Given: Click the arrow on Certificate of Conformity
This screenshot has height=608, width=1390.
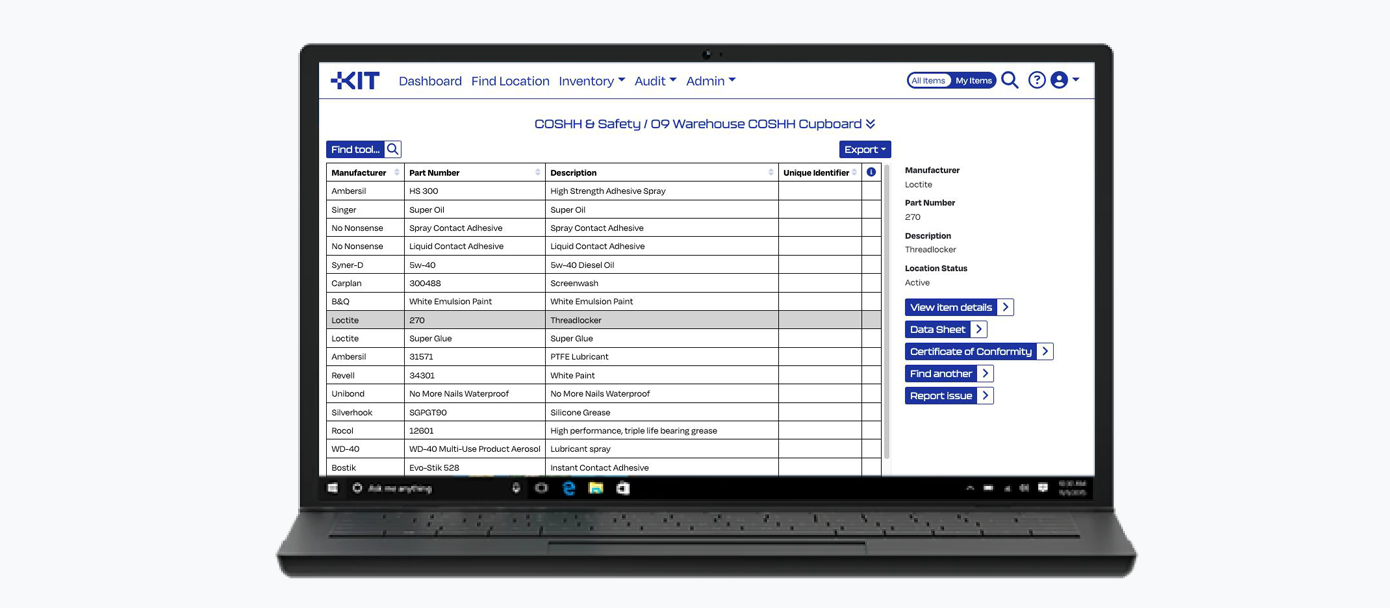Looking at the screenshot, I should [x=1045, y=351].
